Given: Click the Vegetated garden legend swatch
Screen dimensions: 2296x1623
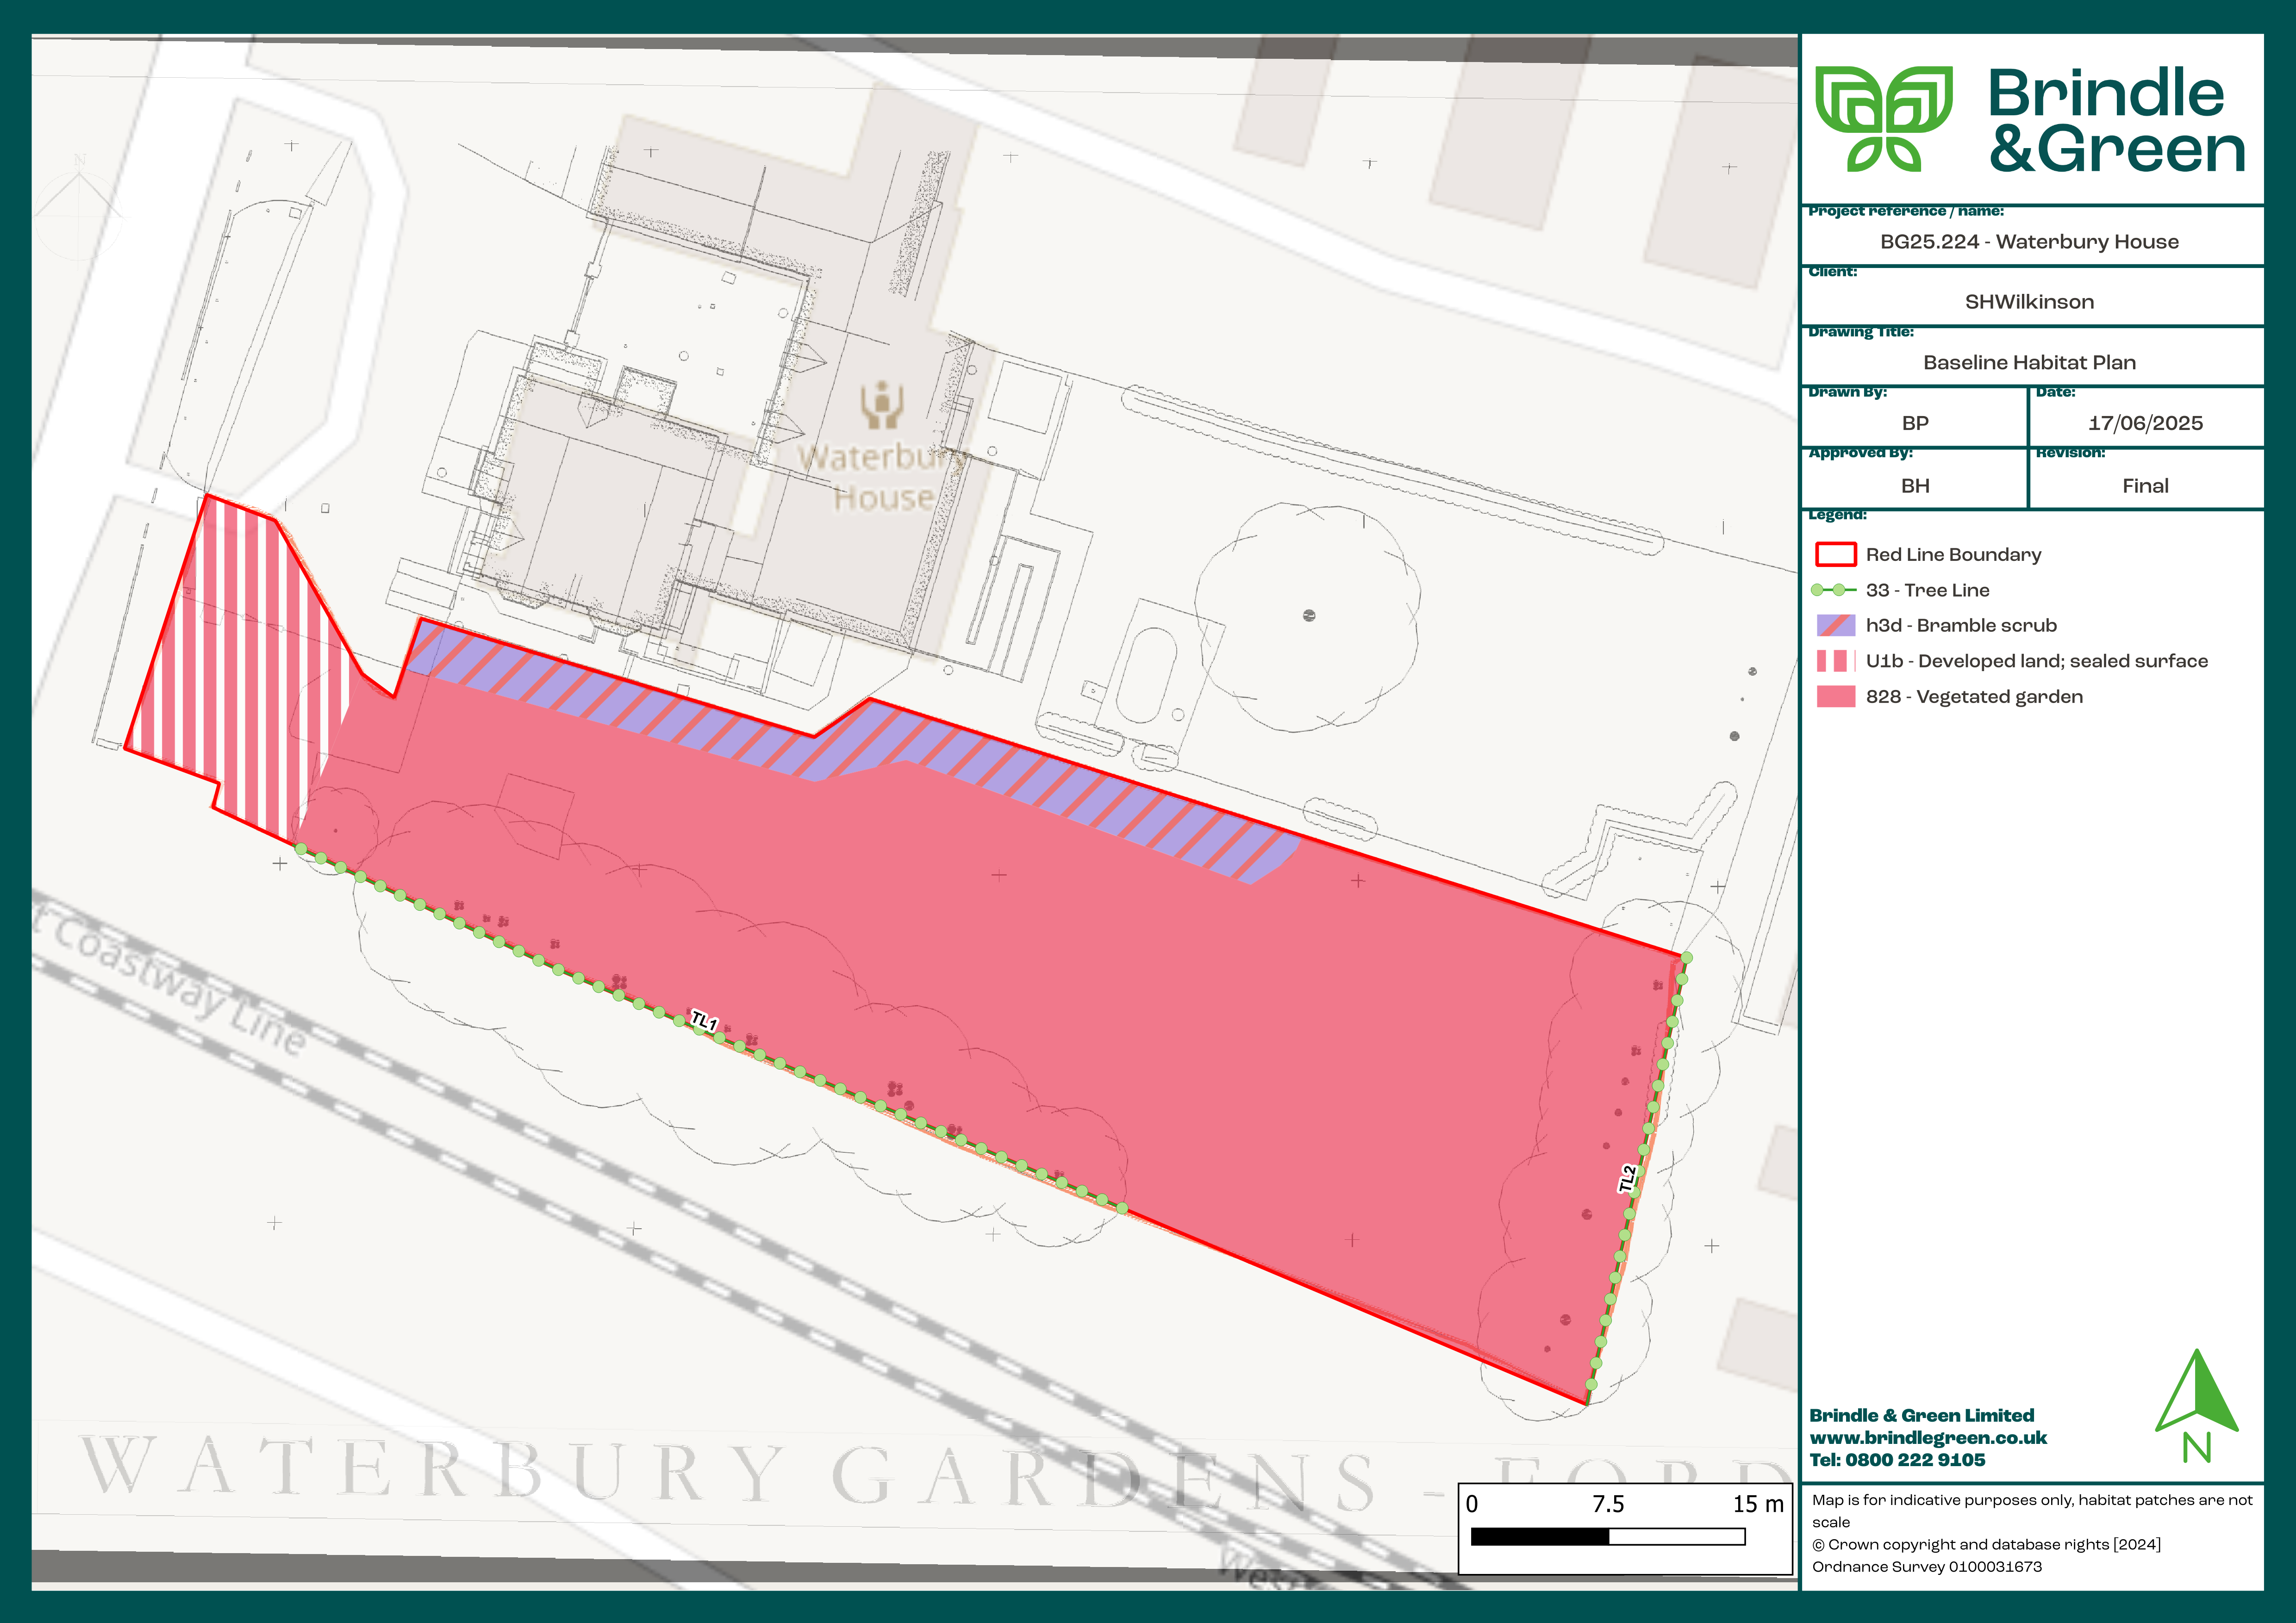Looking at the screenshot, I should 1835,697.
